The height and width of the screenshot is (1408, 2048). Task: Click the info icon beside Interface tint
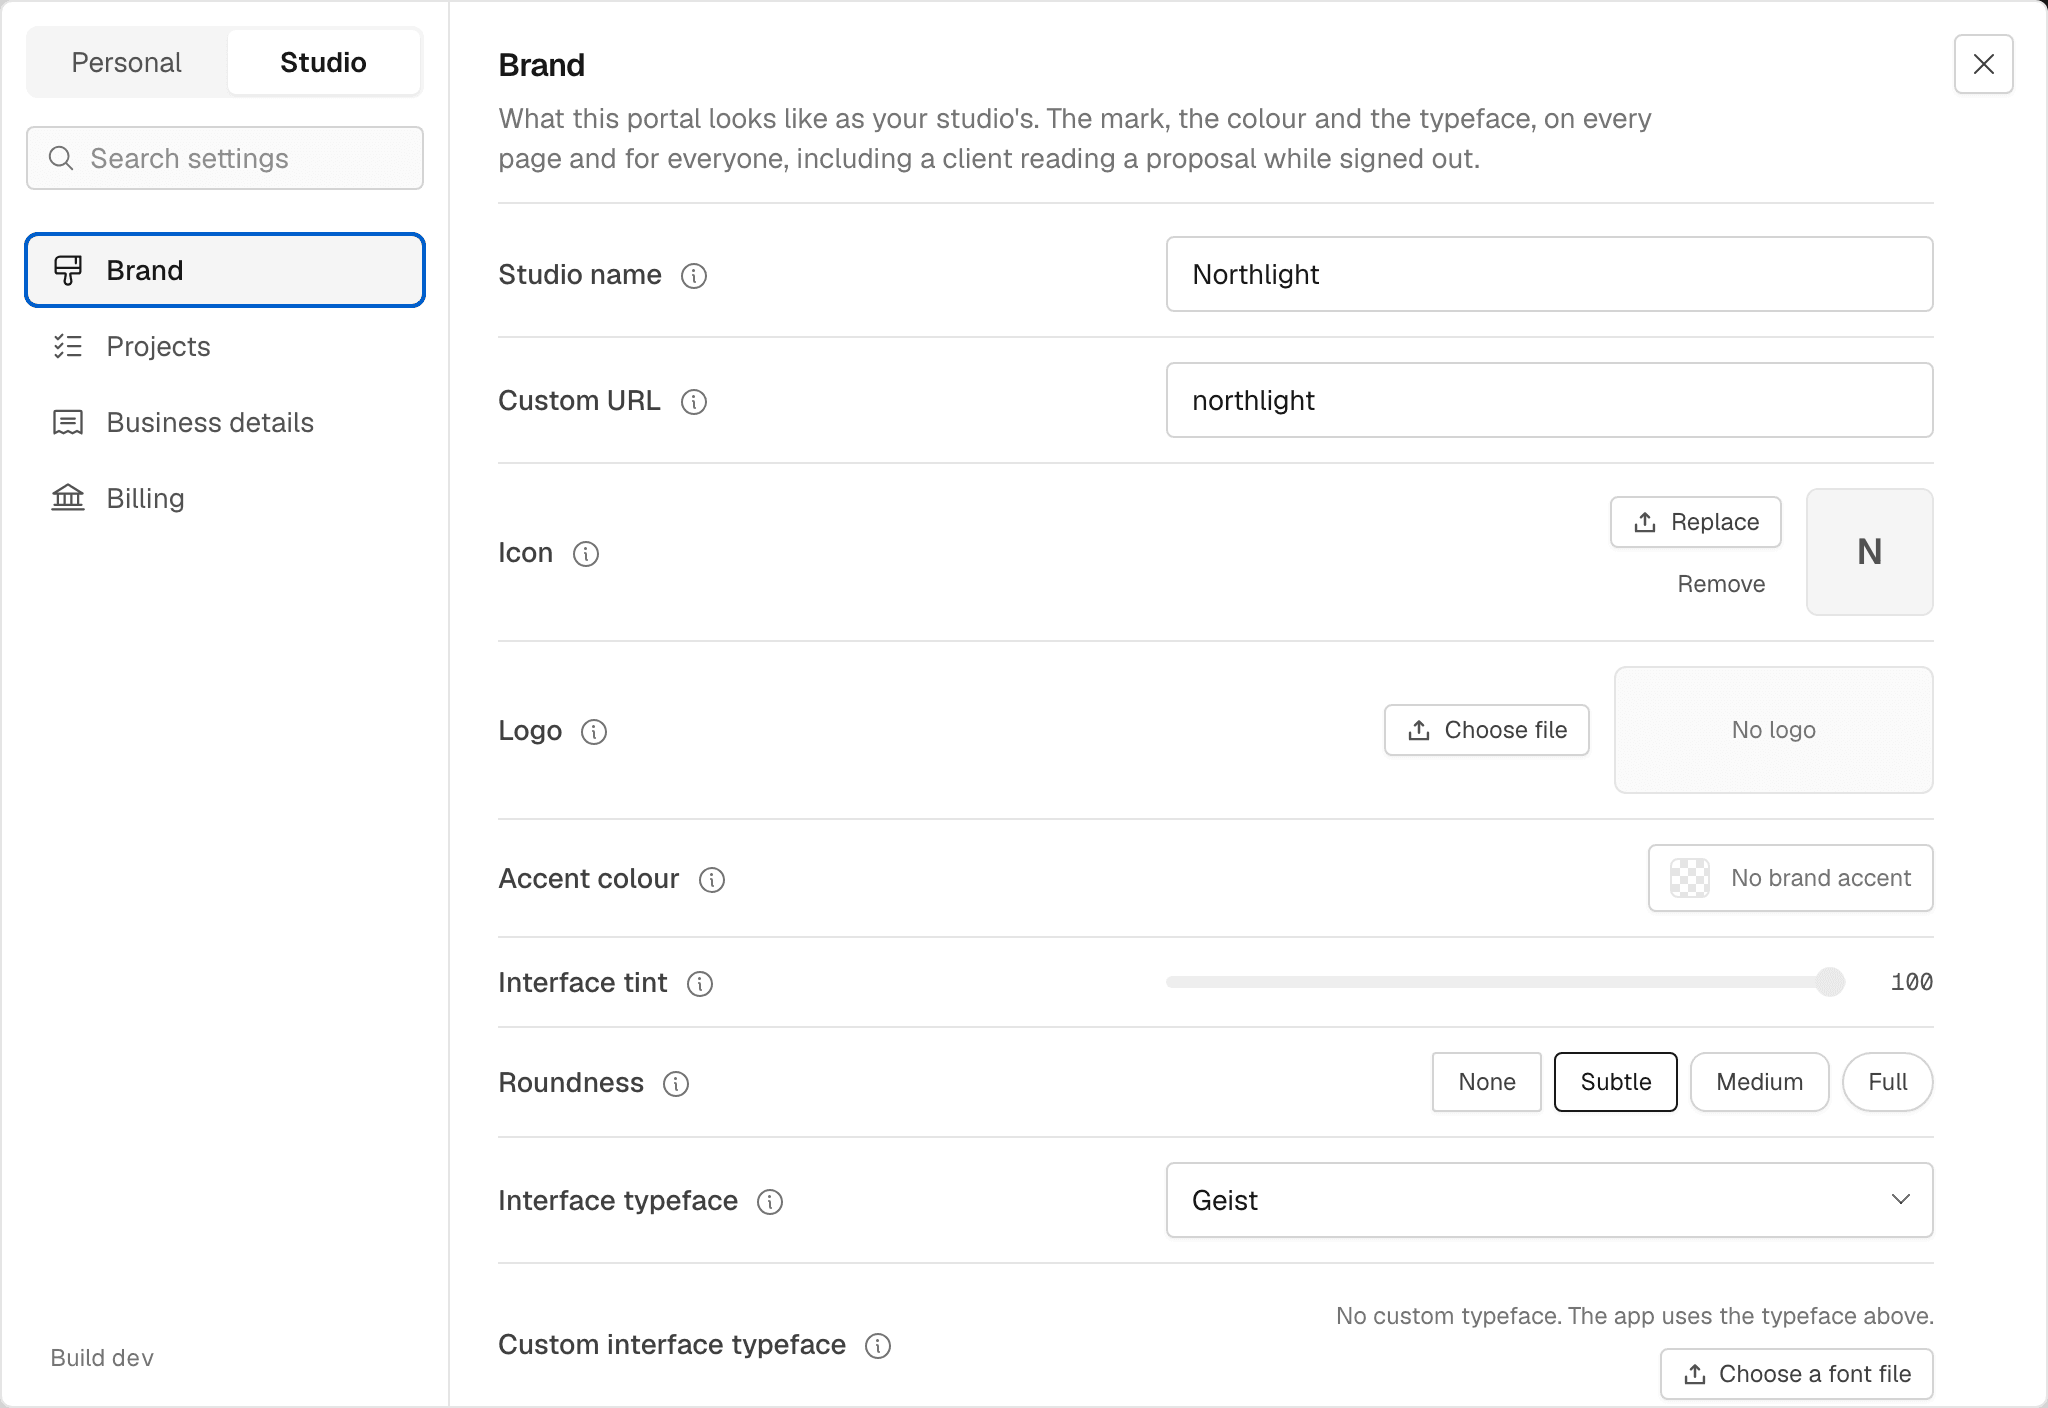(700, 983)
